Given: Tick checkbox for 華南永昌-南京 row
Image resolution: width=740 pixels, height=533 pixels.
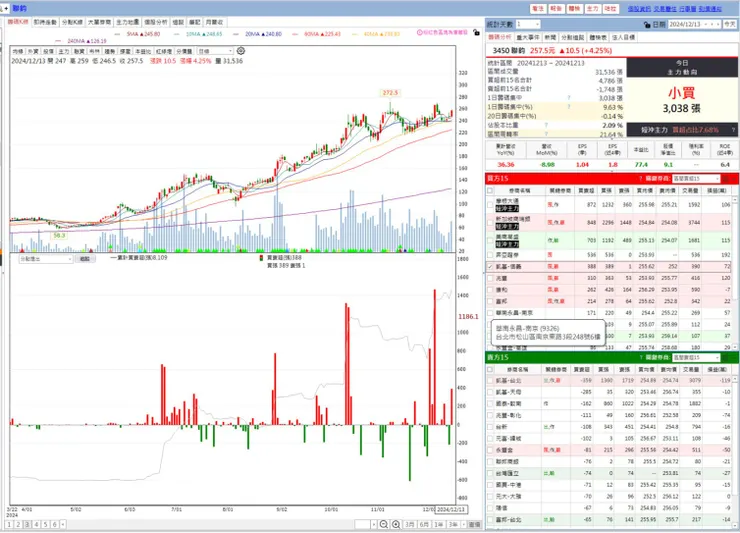Looking at the screenshot, I should [490, 313].
